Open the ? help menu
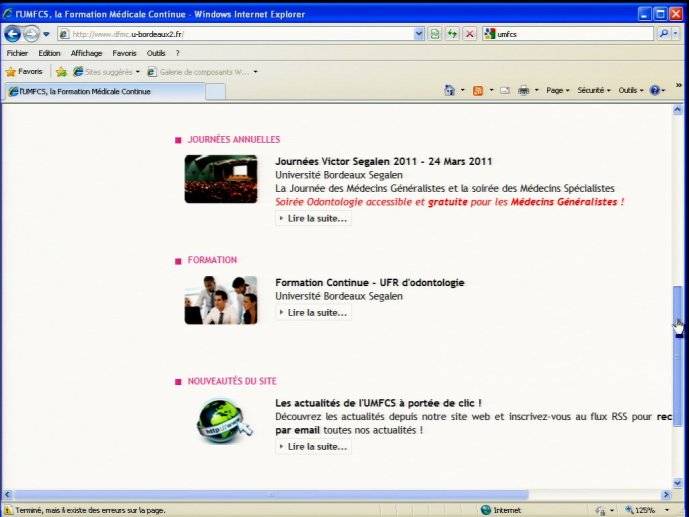Viewport: 689px width, 517px height. click(x=178, y=53)
